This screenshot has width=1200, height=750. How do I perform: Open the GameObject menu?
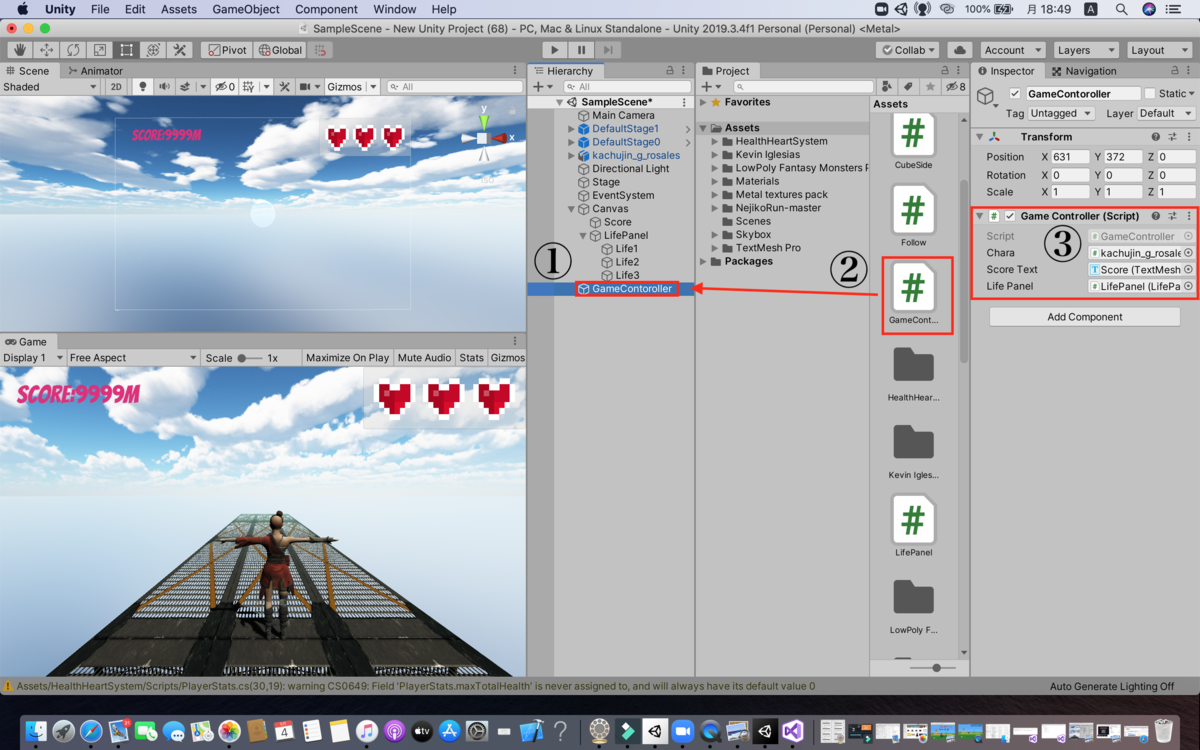point(246,9)
